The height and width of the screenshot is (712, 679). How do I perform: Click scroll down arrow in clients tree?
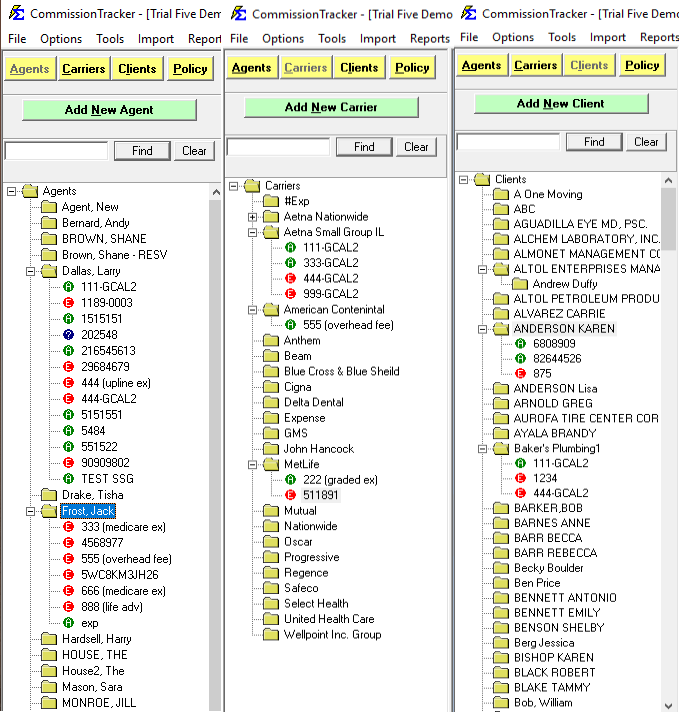(x=668, y=706)
